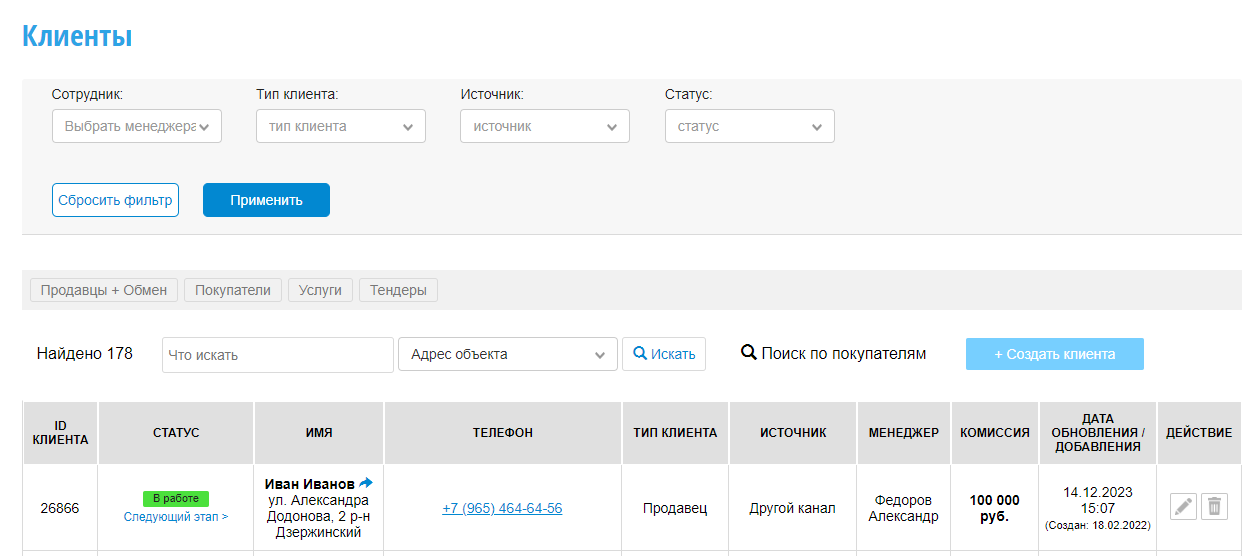Open the Сотрудник manager dropdown
The height and width of the screenshot is (556, 1251).
pos(137,127)
